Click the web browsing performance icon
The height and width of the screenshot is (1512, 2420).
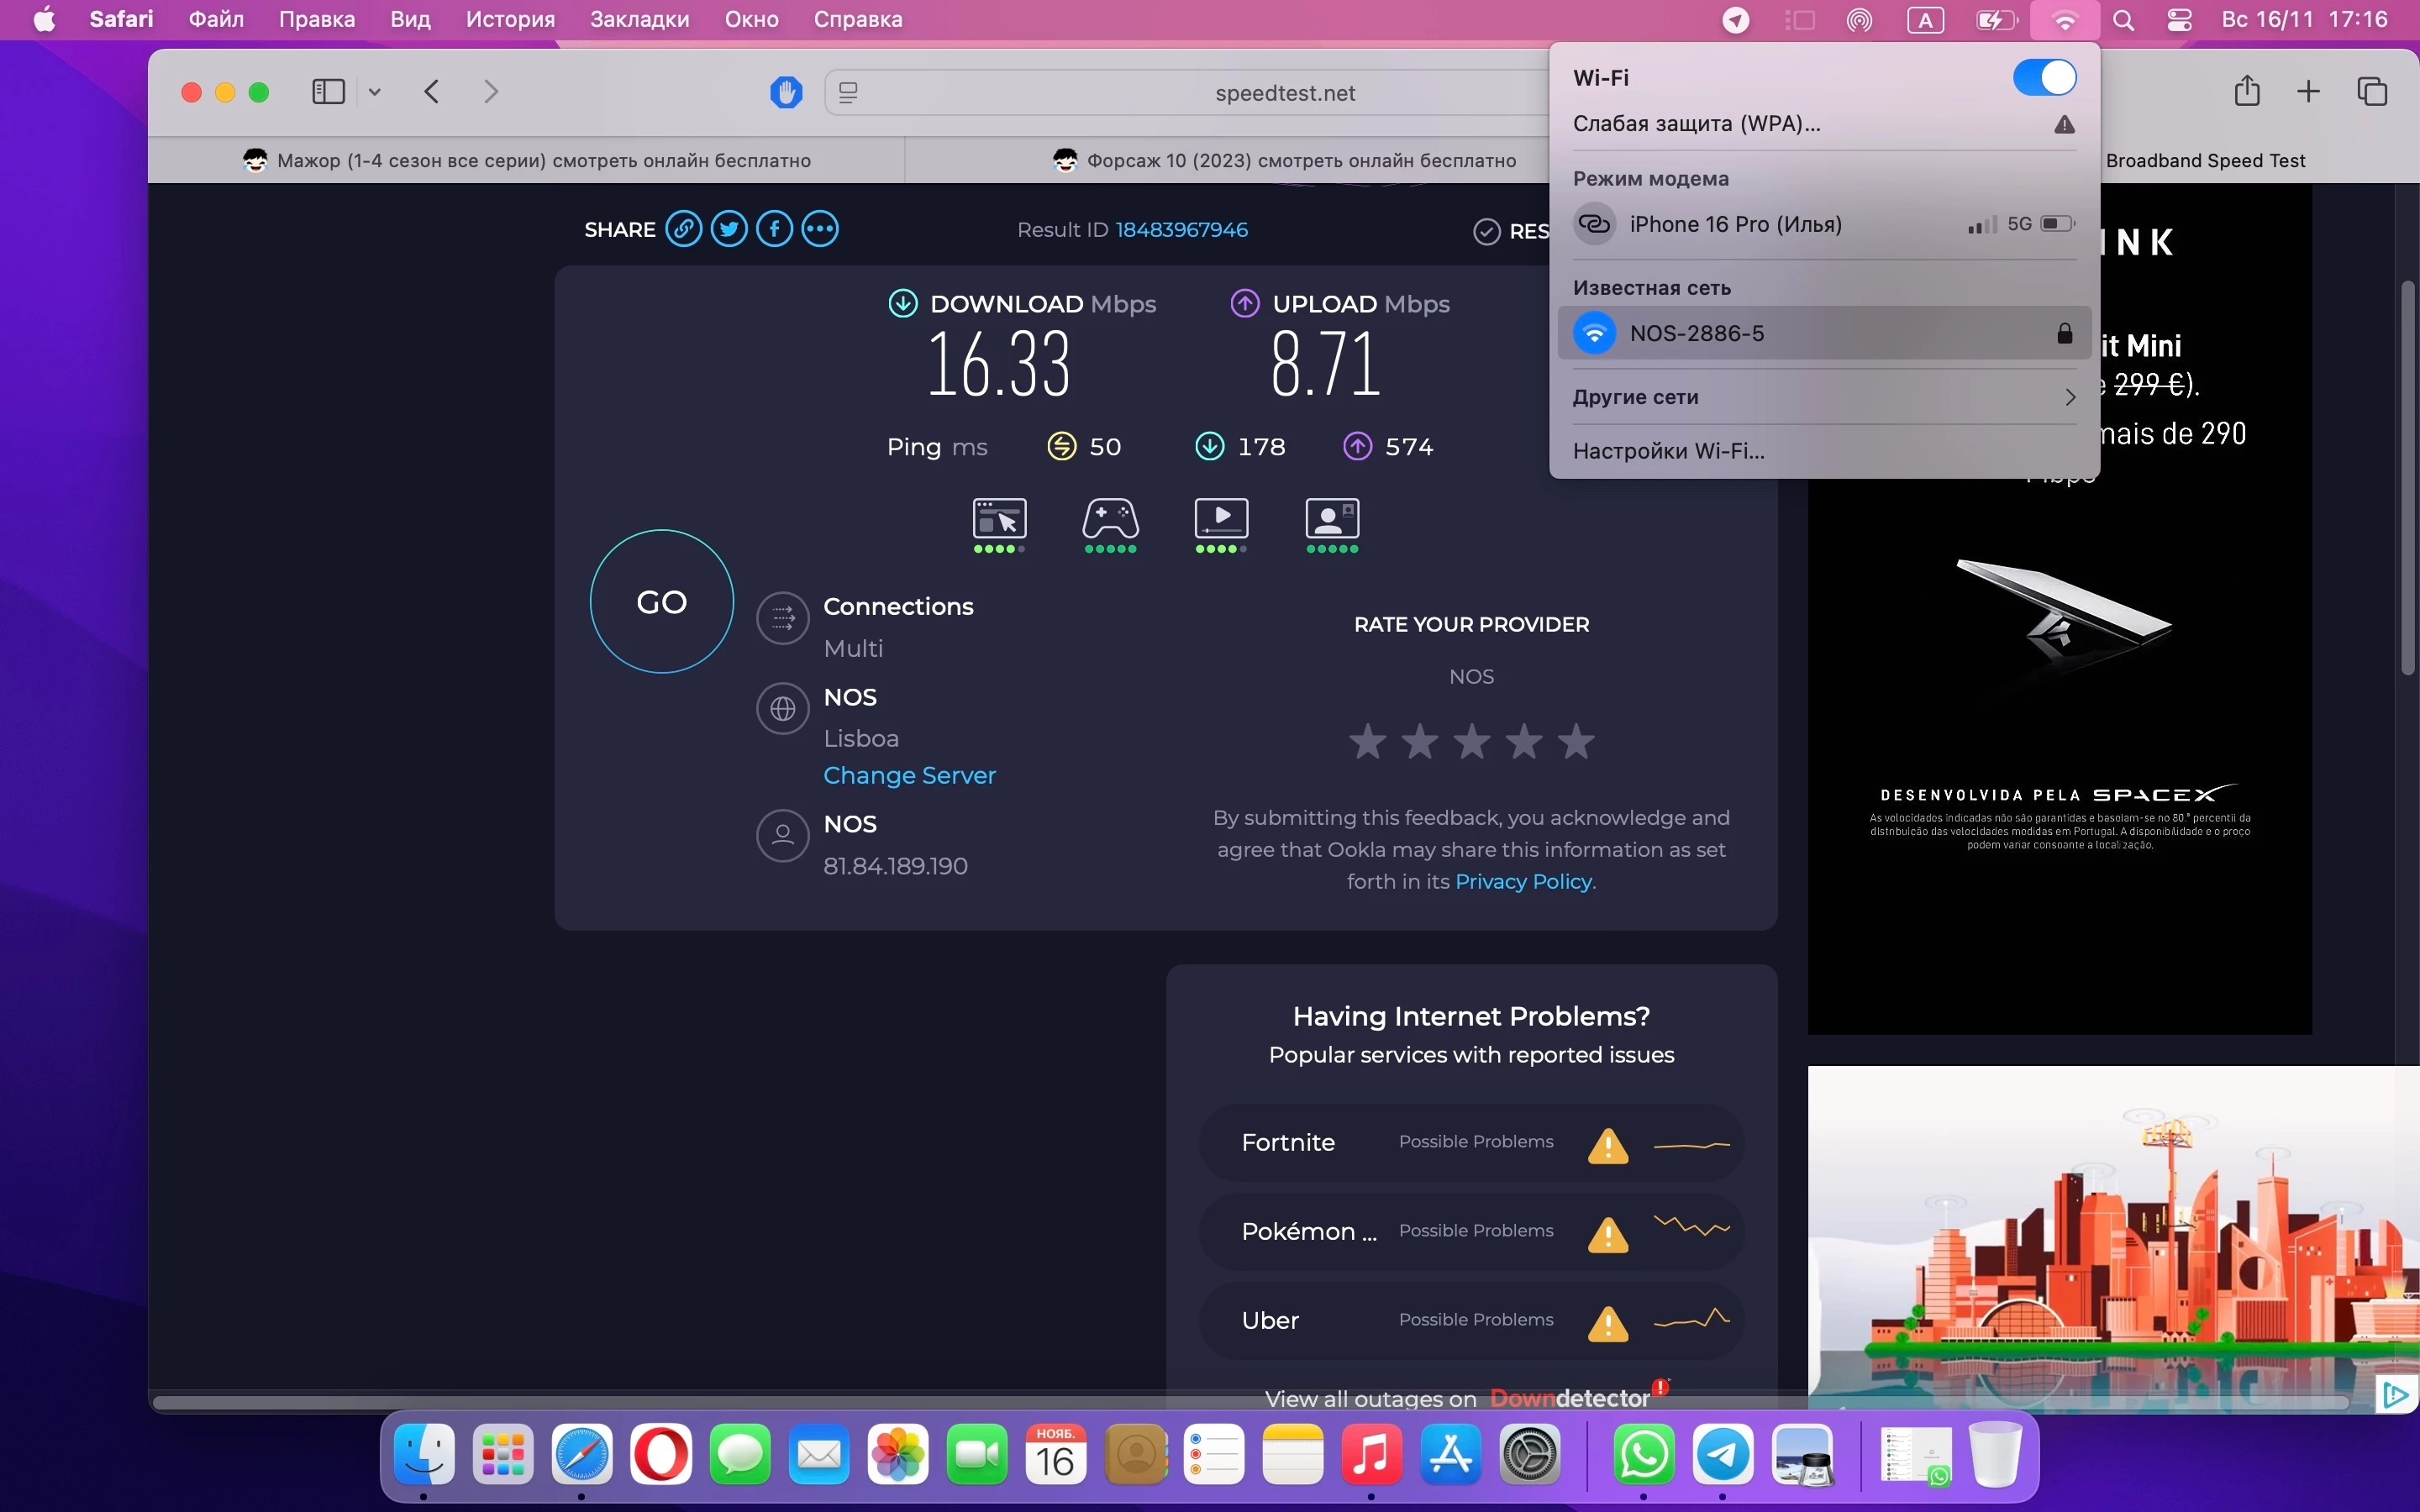(999, 519)
